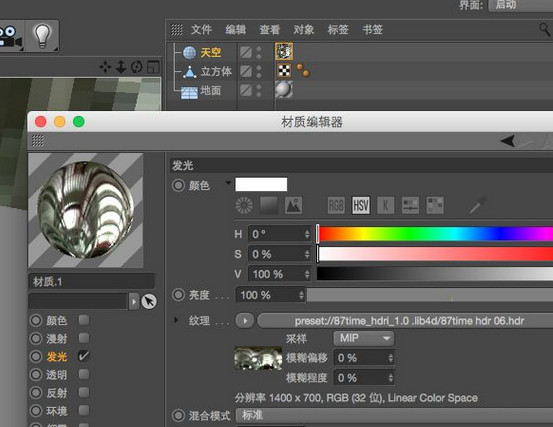Uncheck the 发光 channel checkbox
Screen dimensions: 553x427
(x=84, y=356)
